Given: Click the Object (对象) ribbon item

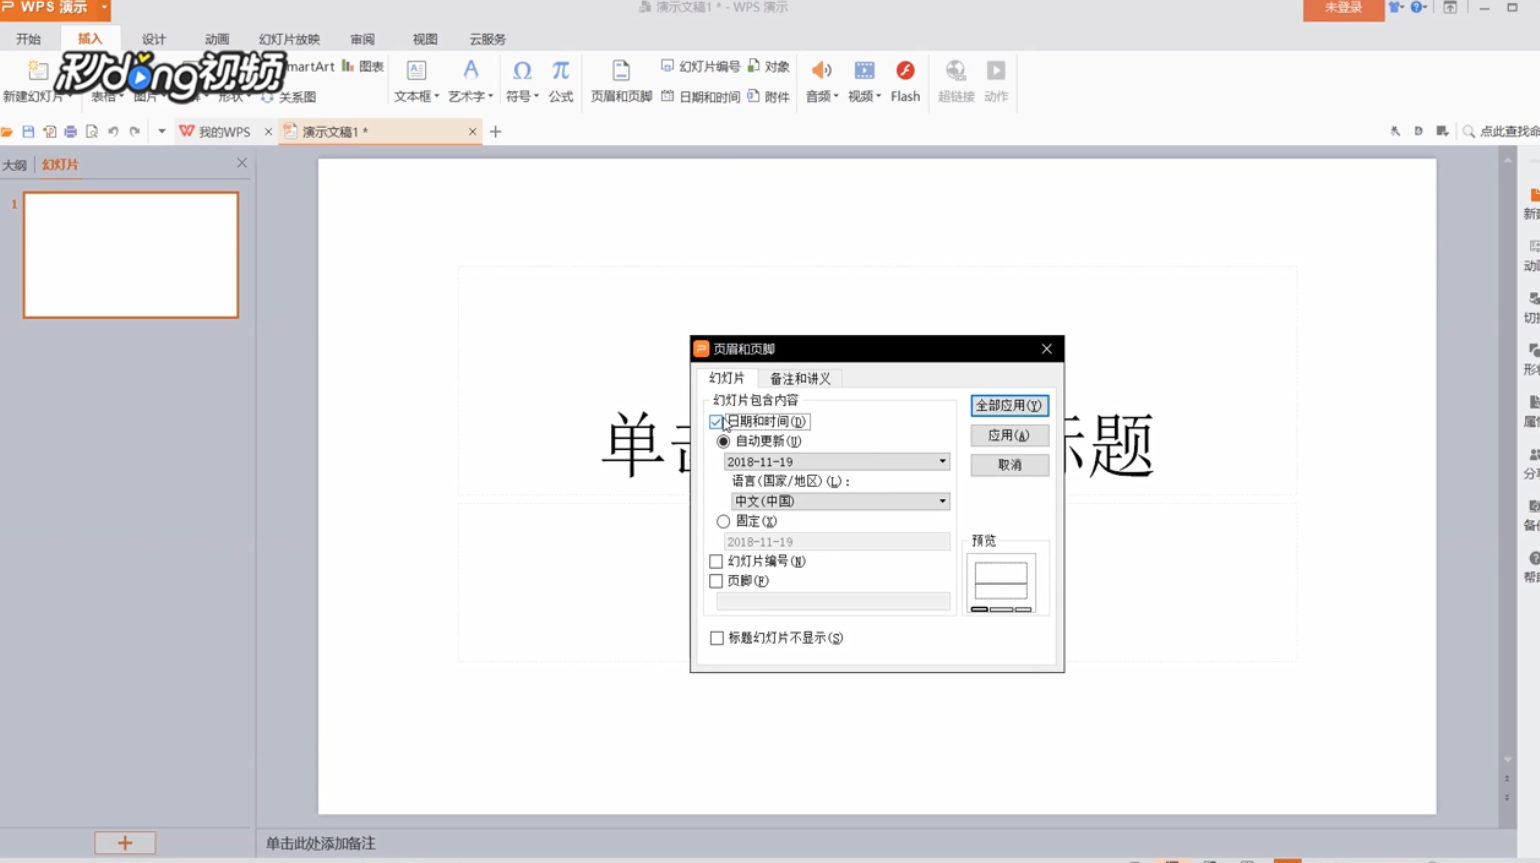Looking at the screenshot, I should pyautogui.click(x=768, y=66).
